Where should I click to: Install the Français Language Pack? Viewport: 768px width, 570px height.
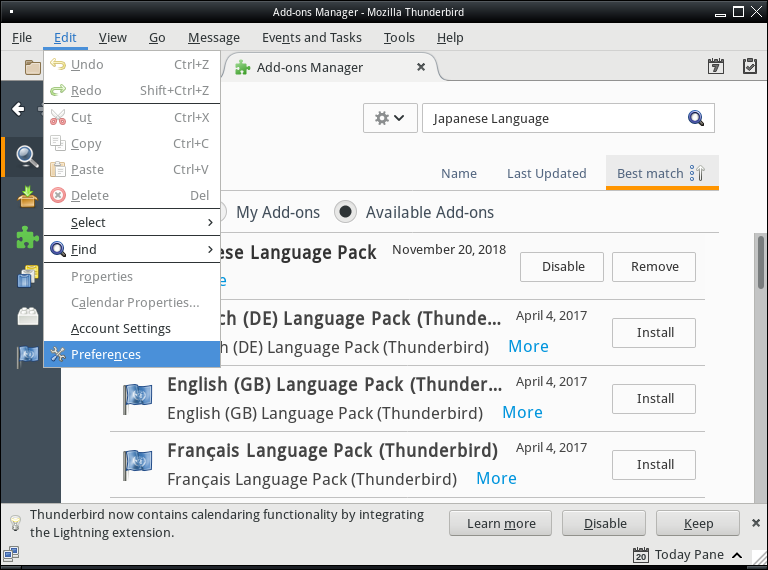[654, 465]
